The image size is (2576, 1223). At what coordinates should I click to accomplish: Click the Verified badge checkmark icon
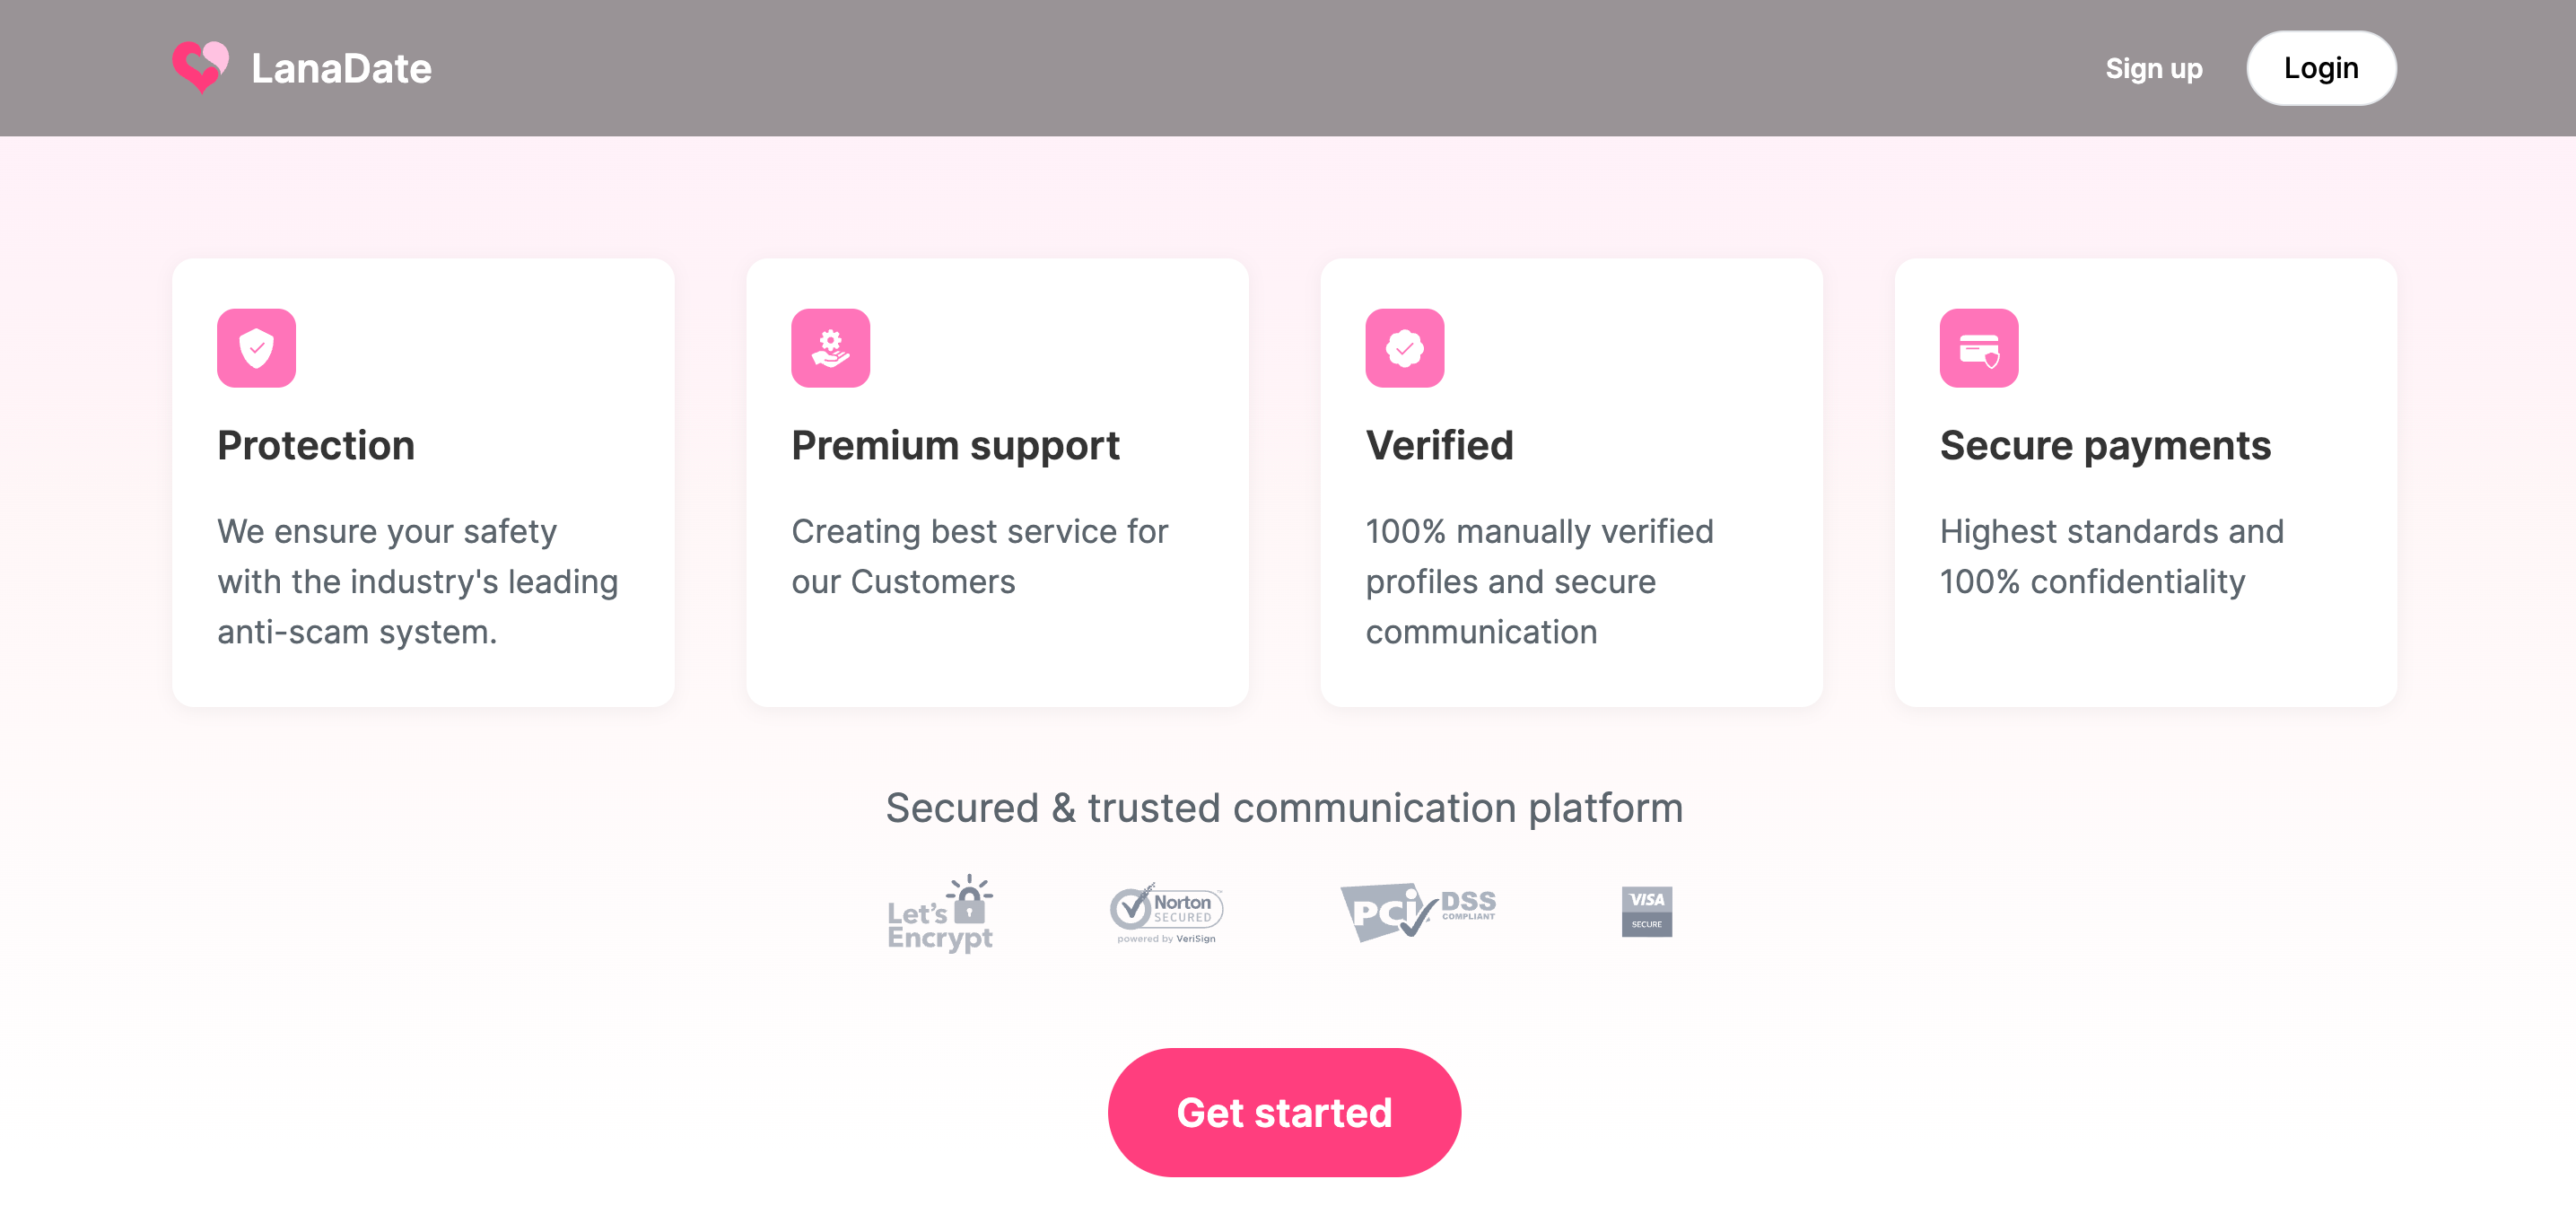click(x=1404, y=348)
